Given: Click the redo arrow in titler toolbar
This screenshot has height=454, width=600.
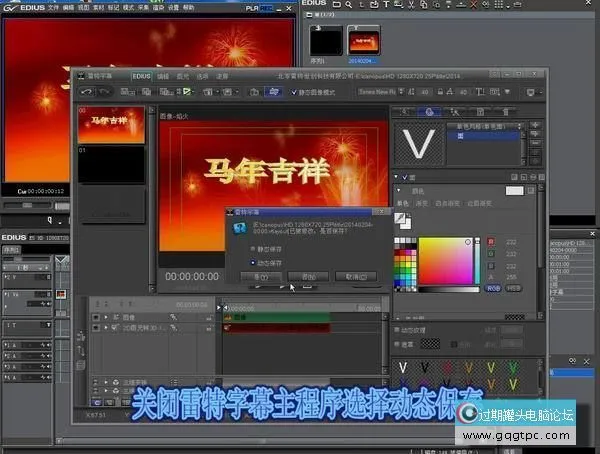Looking at the screenshot, I should pyautogui.click(x=107, y=91).
